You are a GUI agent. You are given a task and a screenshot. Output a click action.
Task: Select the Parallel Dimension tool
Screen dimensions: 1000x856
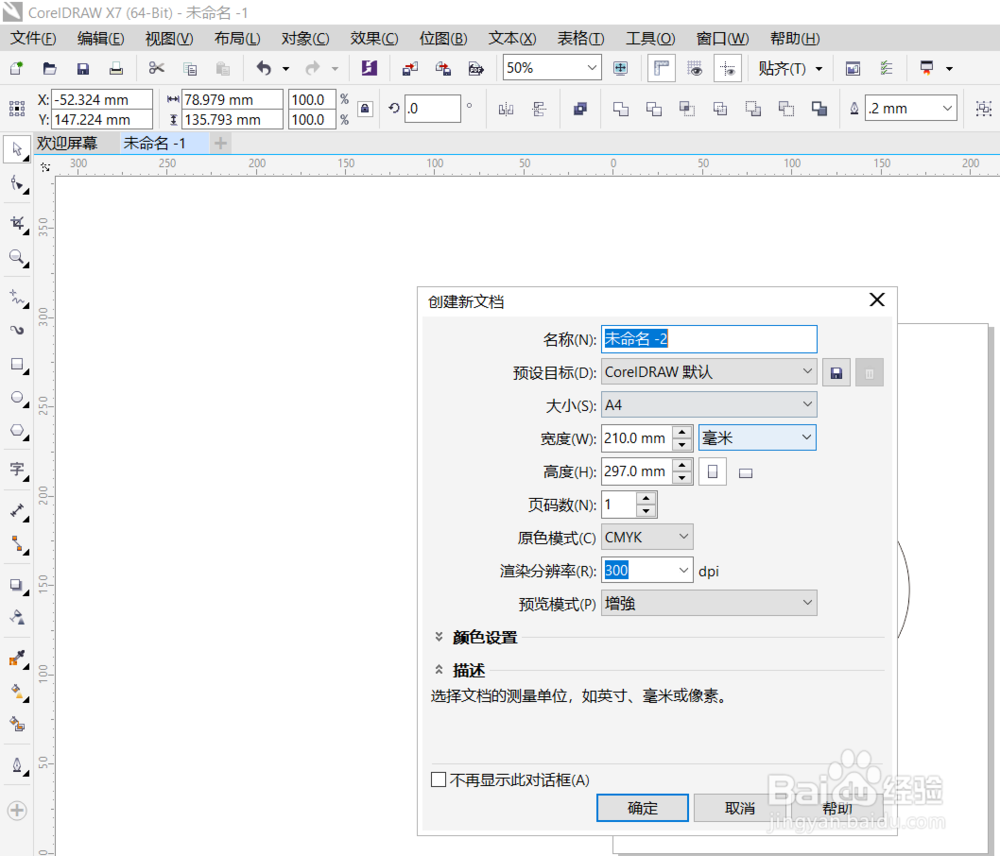(17, 510)
